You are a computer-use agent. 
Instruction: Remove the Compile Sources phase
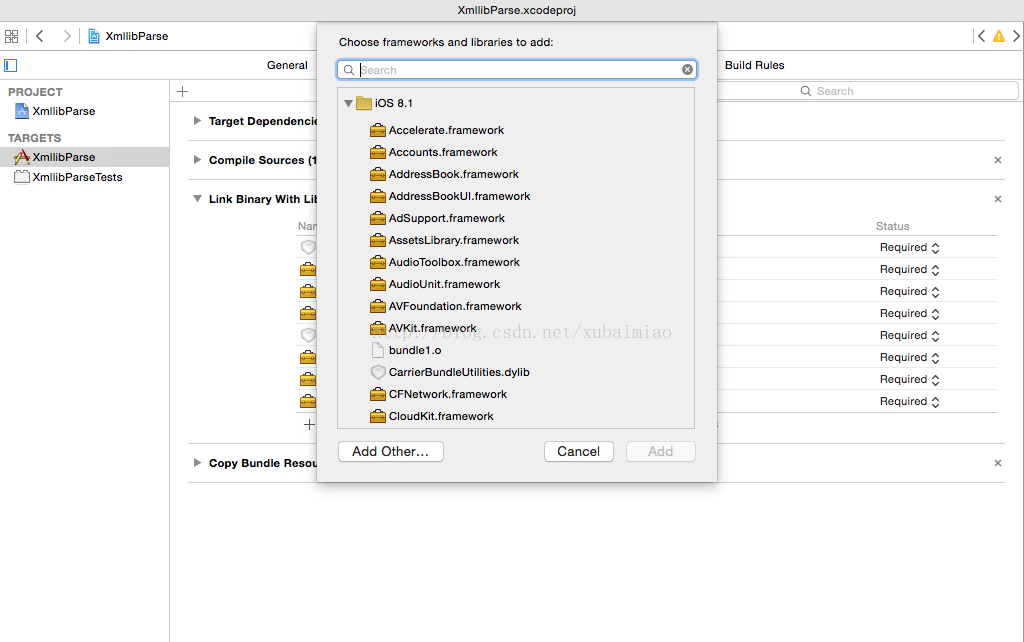[x=998, y=160]
